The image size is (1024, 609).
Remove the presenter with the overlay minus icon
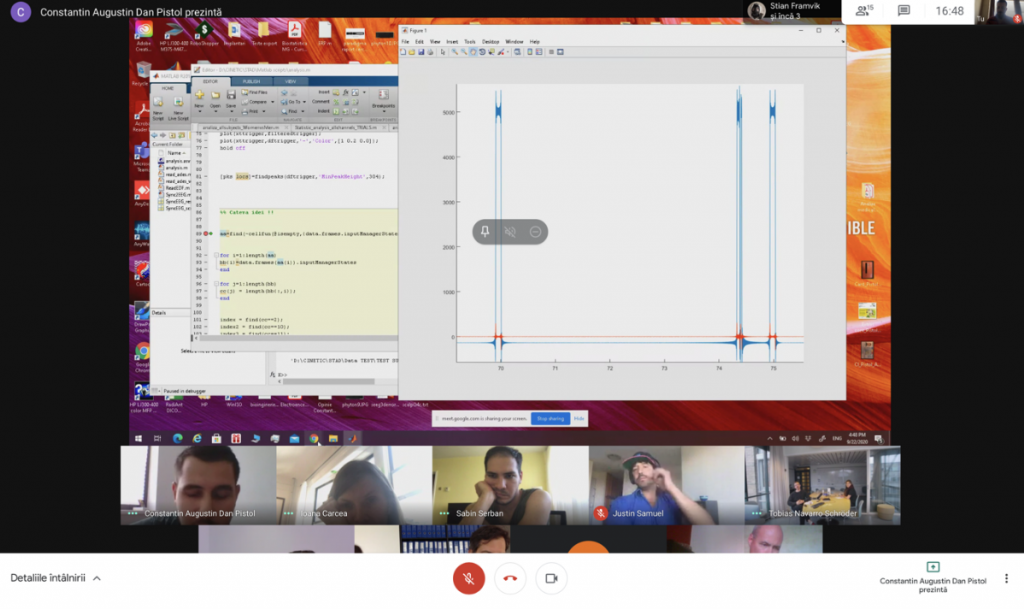coord(535,231)
